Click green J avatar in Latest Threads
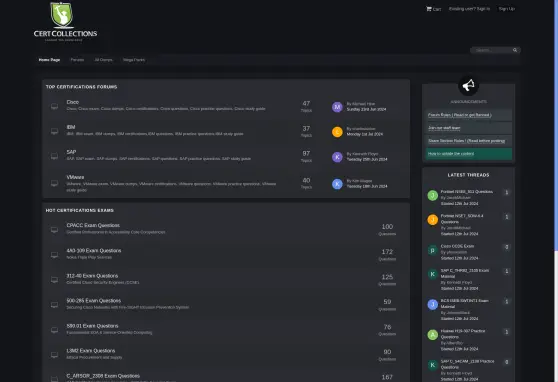Image resolution: width=558 pixels, height=382 pixels. (432, 195)
